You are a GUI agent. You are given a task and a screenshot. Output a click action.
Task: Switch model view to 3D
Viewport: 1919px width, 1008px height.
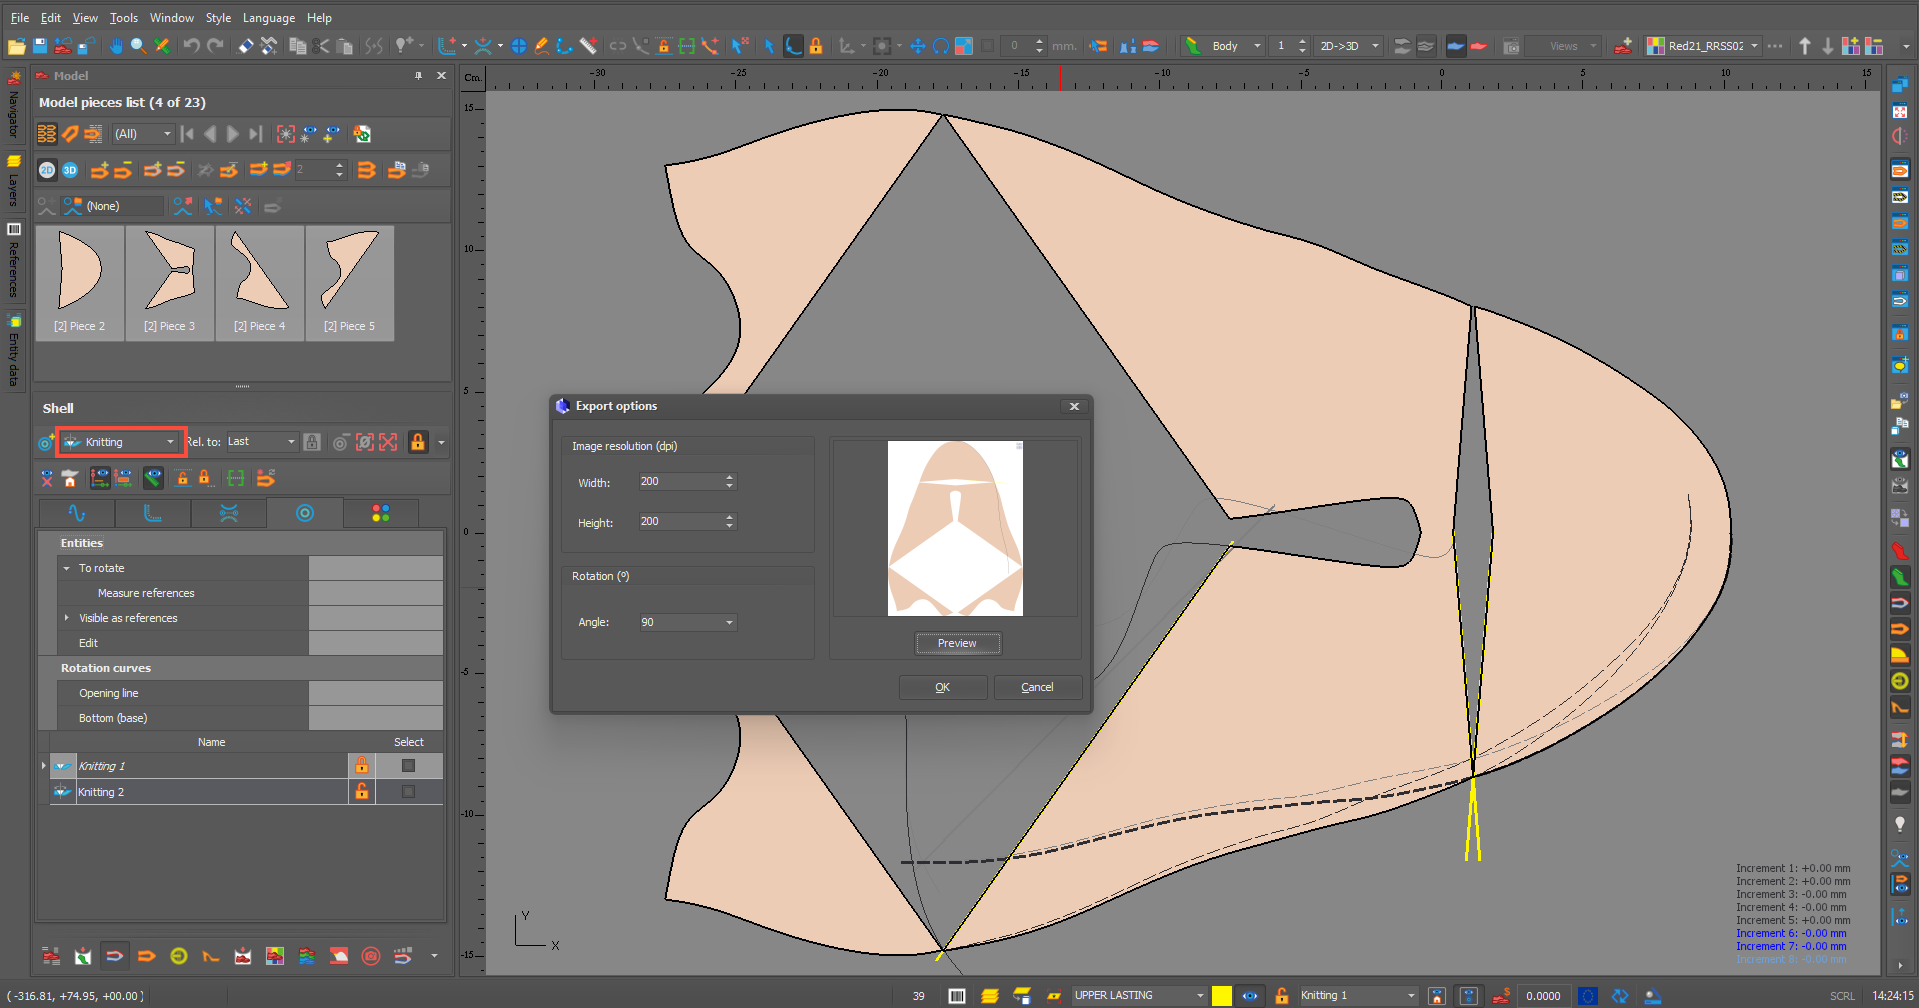click(x=70, y=170)
